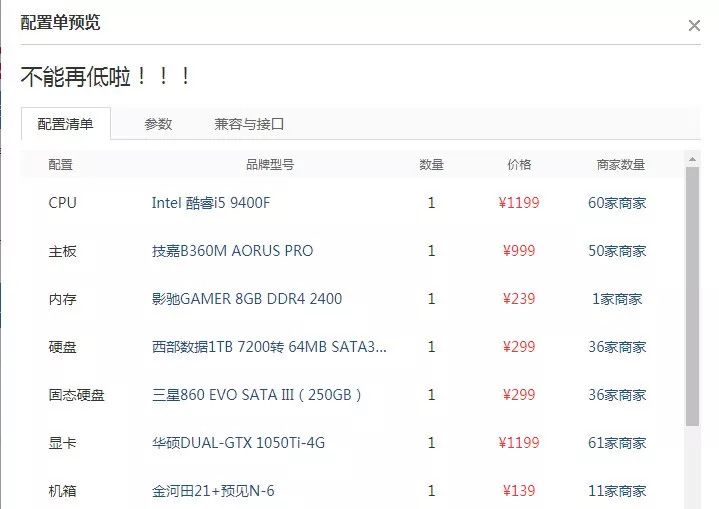Open 三星860 EVO SATA III link

point(256,395)
